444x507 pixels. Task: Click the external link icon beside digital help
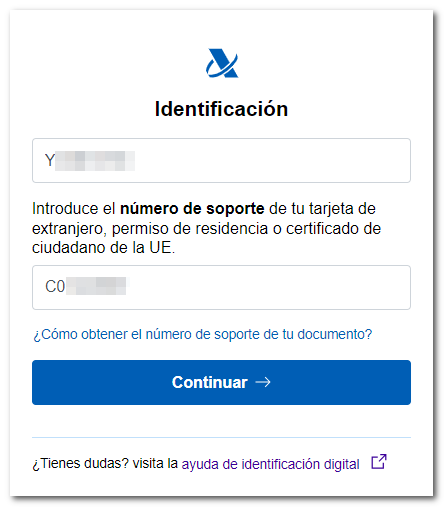[x=379, y=462]
